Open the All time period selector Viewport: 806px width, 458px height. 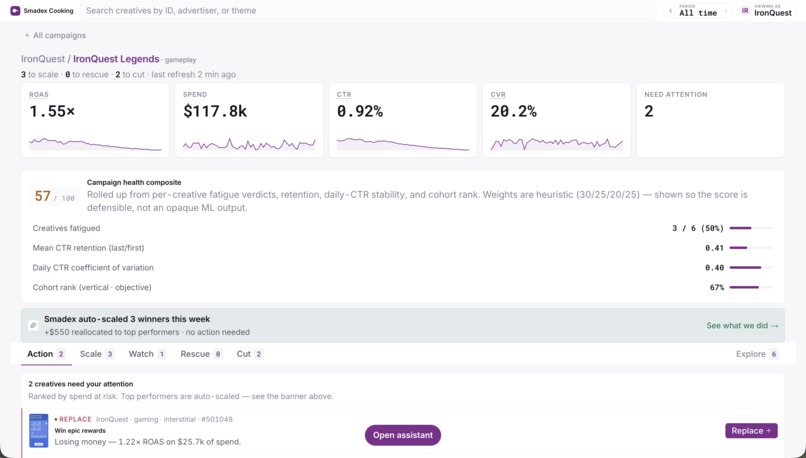(x=698, y=11)
